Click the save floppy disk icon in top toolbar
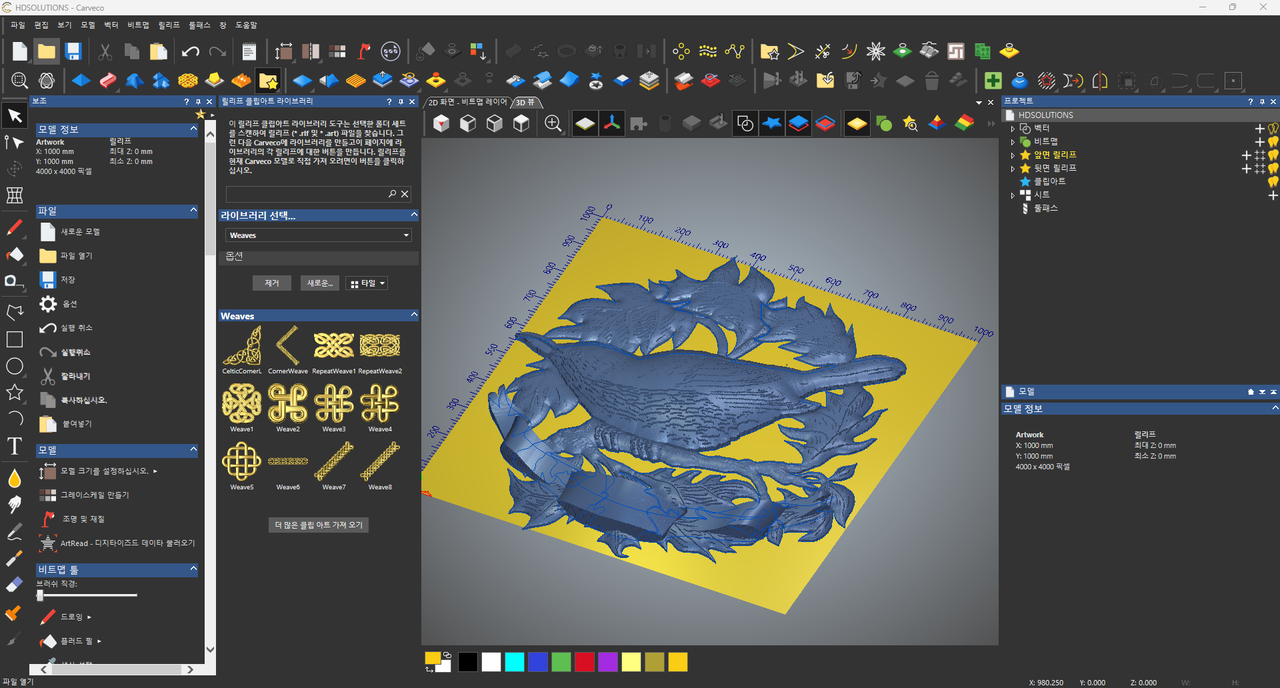The height and width of the screenshot is (688, 1280). (x=72, y=51)
